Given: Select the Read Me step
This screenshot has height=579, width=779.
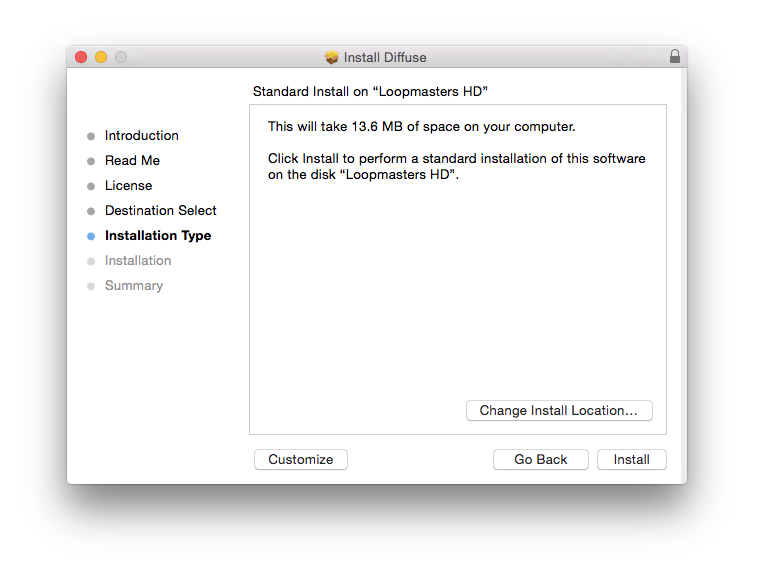Looking at the screenshot, I should pyautogui.click(x=132, y=161).
